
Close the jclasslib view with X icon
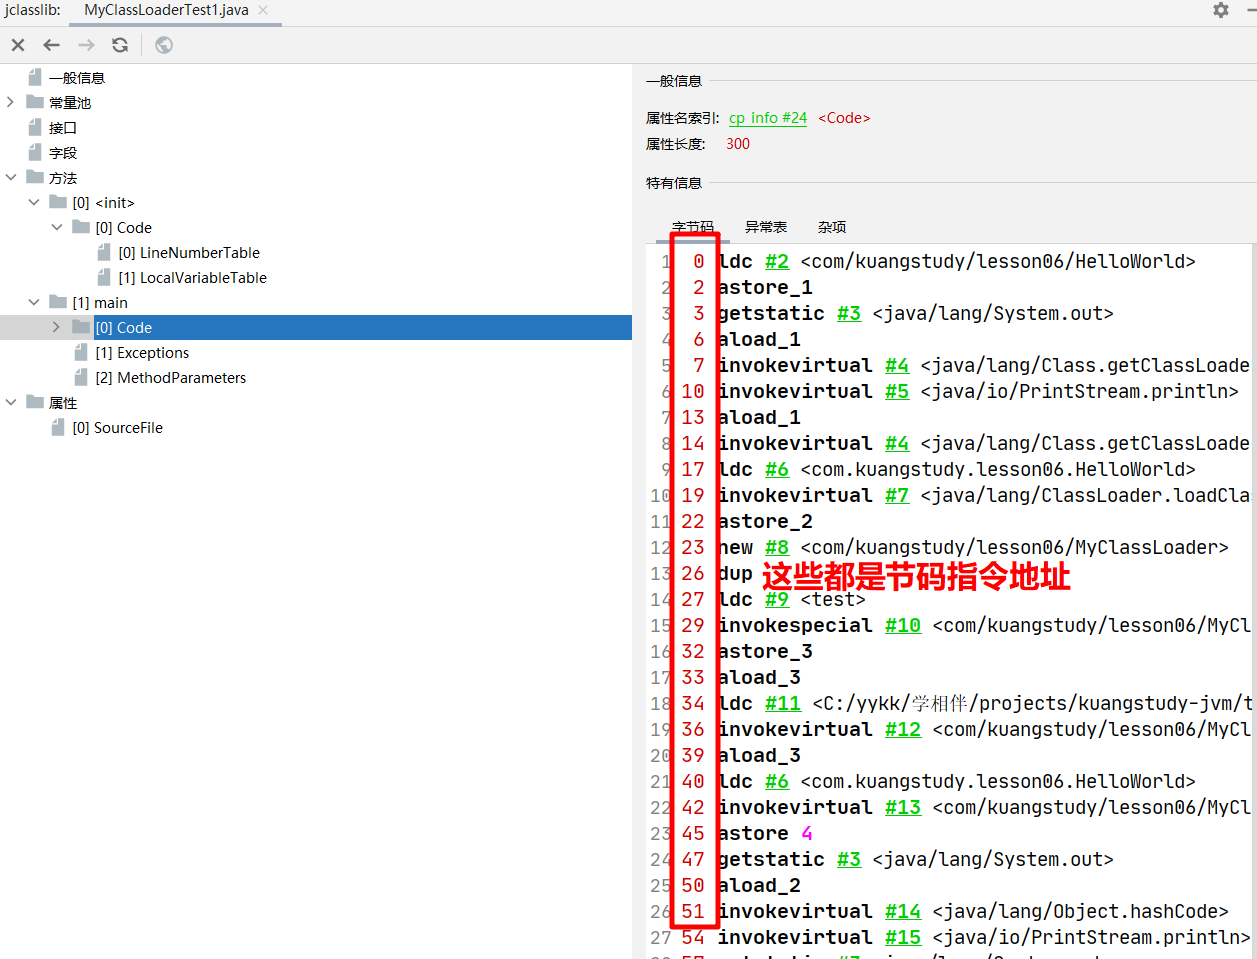click(x=18, y=45)
